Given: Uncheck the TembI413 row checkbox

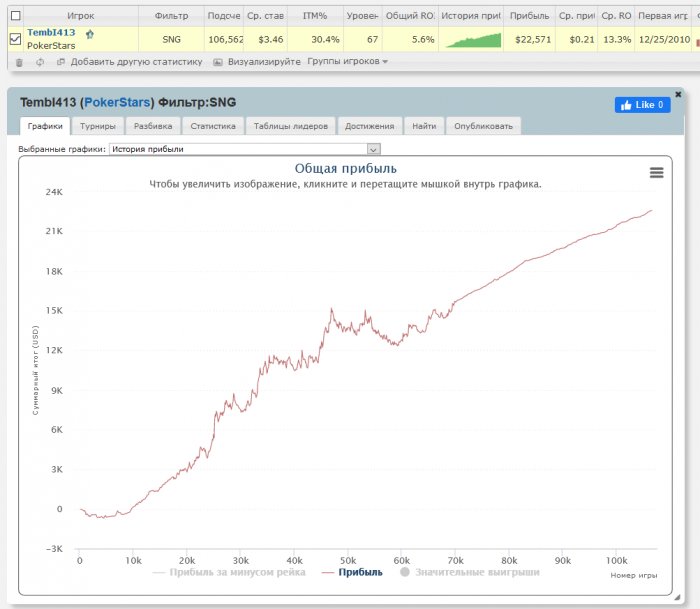Looking at the screenshot, I should [15, 39].
